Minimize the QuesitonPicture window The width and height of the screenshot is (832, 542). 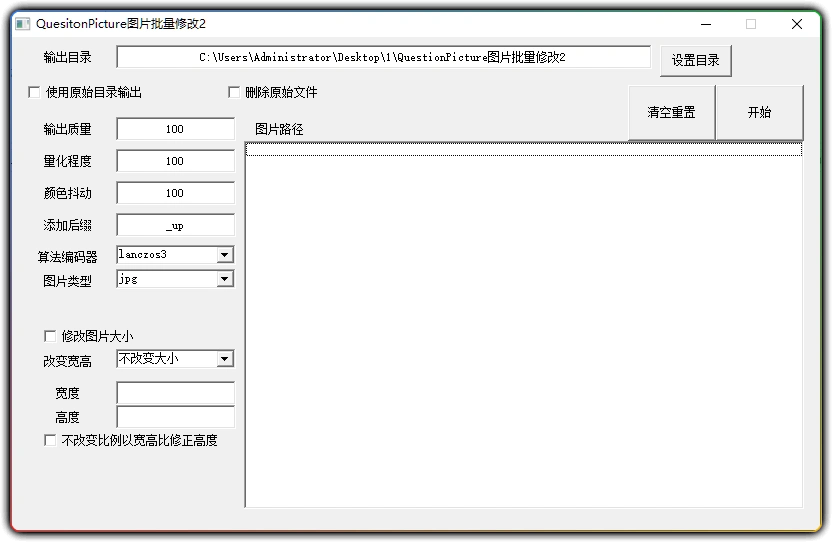[706, 24]
